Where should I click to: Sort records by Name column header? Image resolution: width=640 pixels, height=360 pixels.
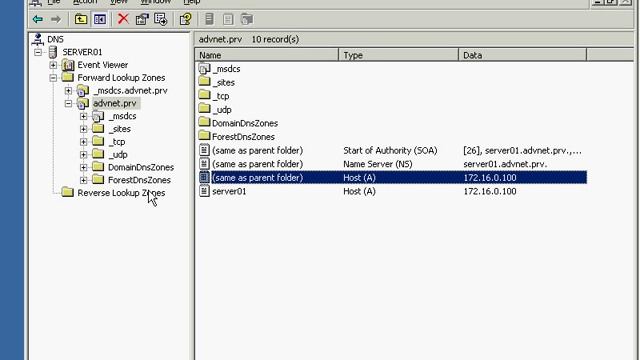click(267, 55)
